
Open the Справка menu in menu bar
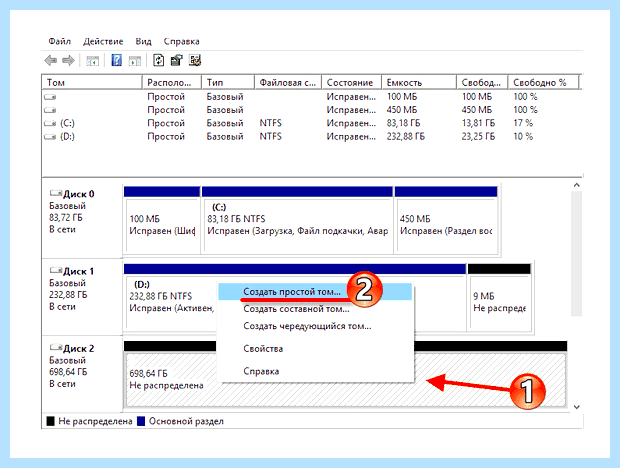click(x=181, y=41)
